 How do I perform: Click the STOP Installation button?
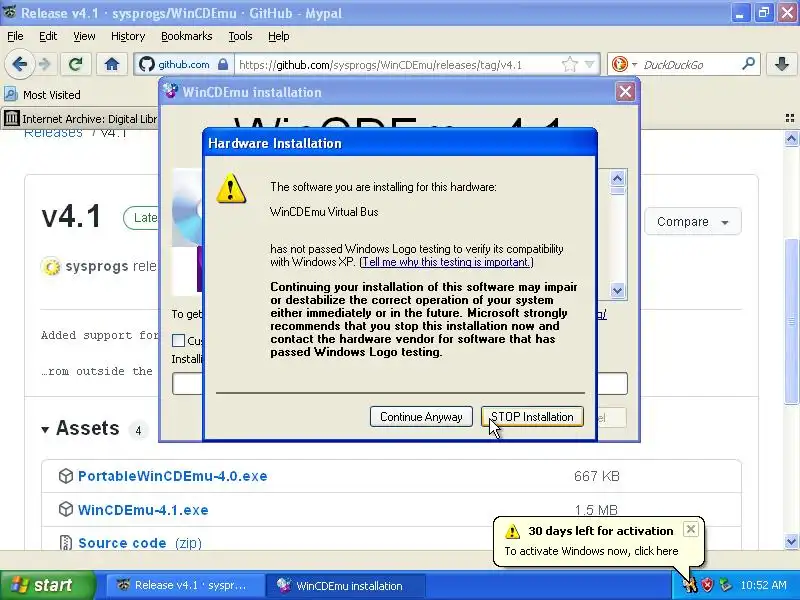(x=532, y=417)
